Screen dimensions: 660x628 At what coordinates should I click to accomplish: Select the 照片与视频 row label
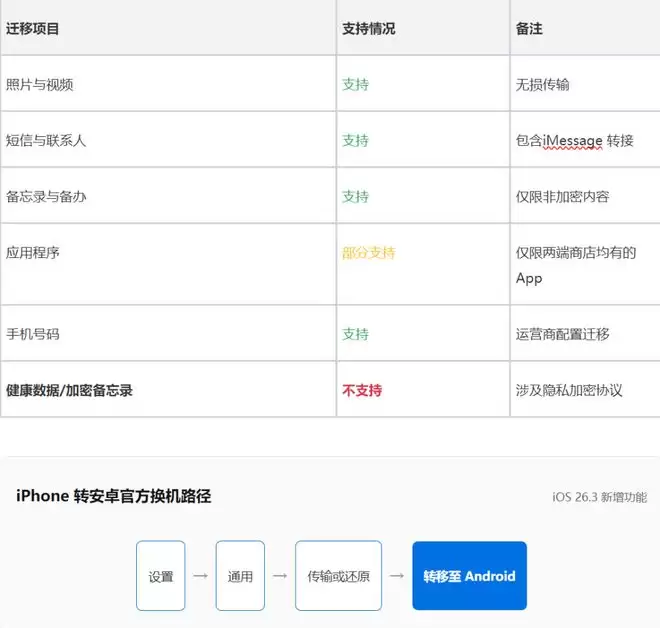click(40, 84)
